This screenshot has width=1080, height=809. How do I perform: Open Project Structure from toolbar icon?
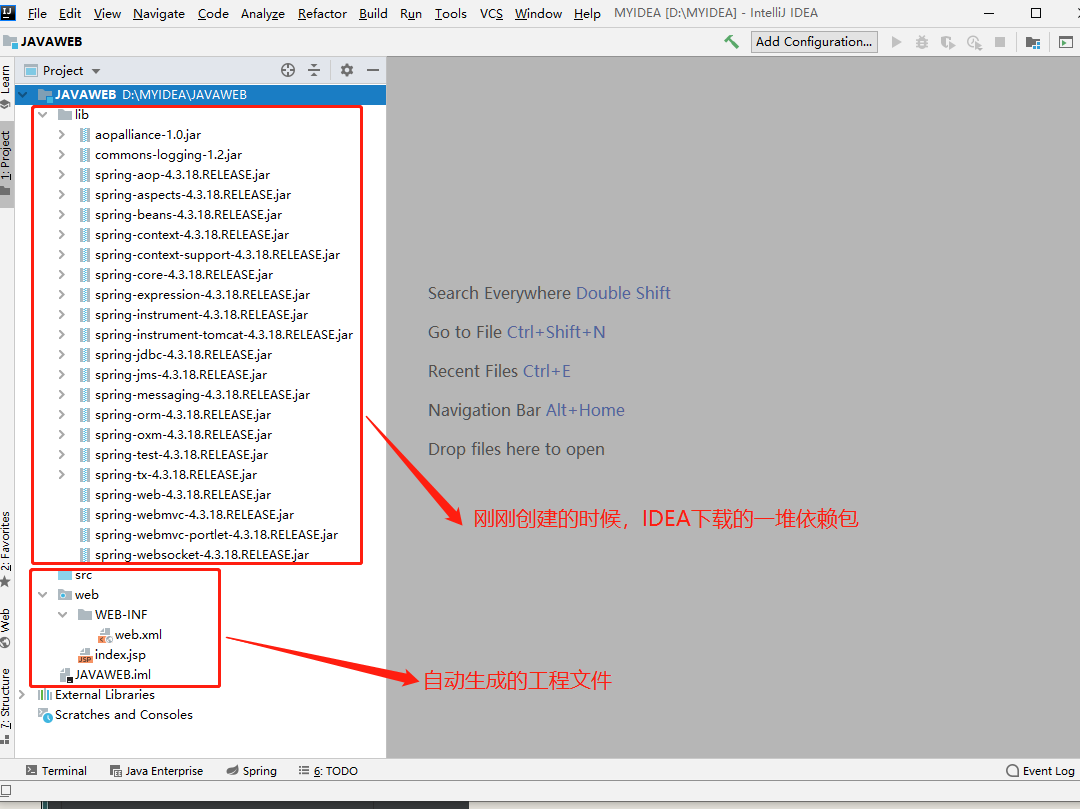tap(1032, 42)
